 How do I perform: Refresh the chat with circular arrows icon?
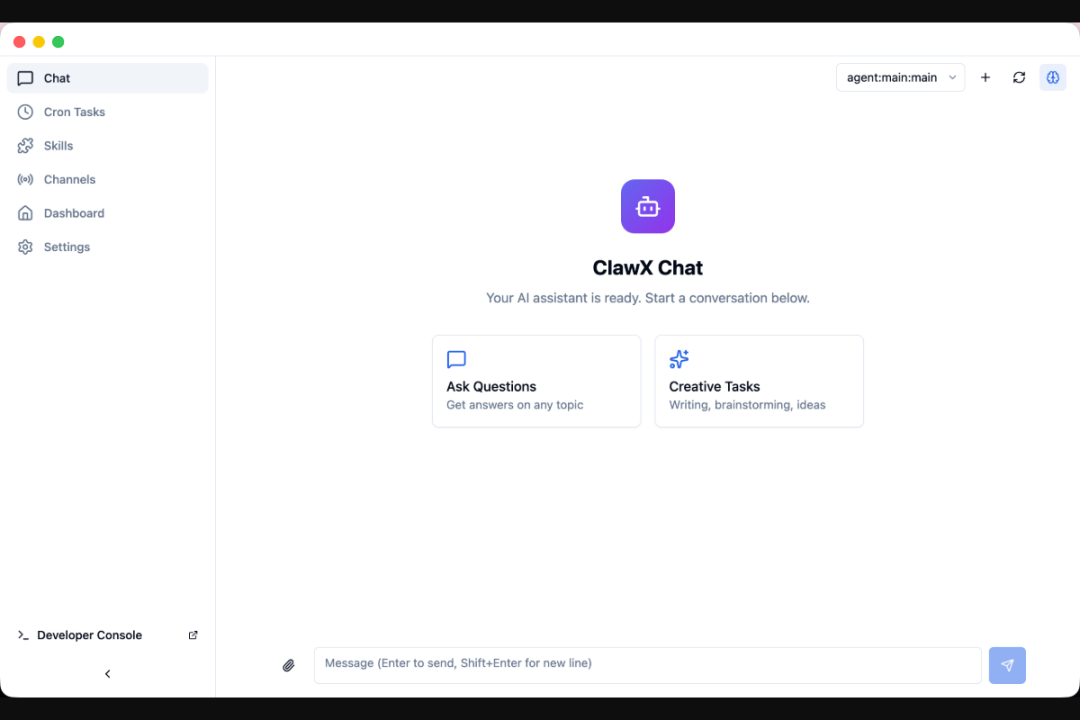tap(1019, 78)
